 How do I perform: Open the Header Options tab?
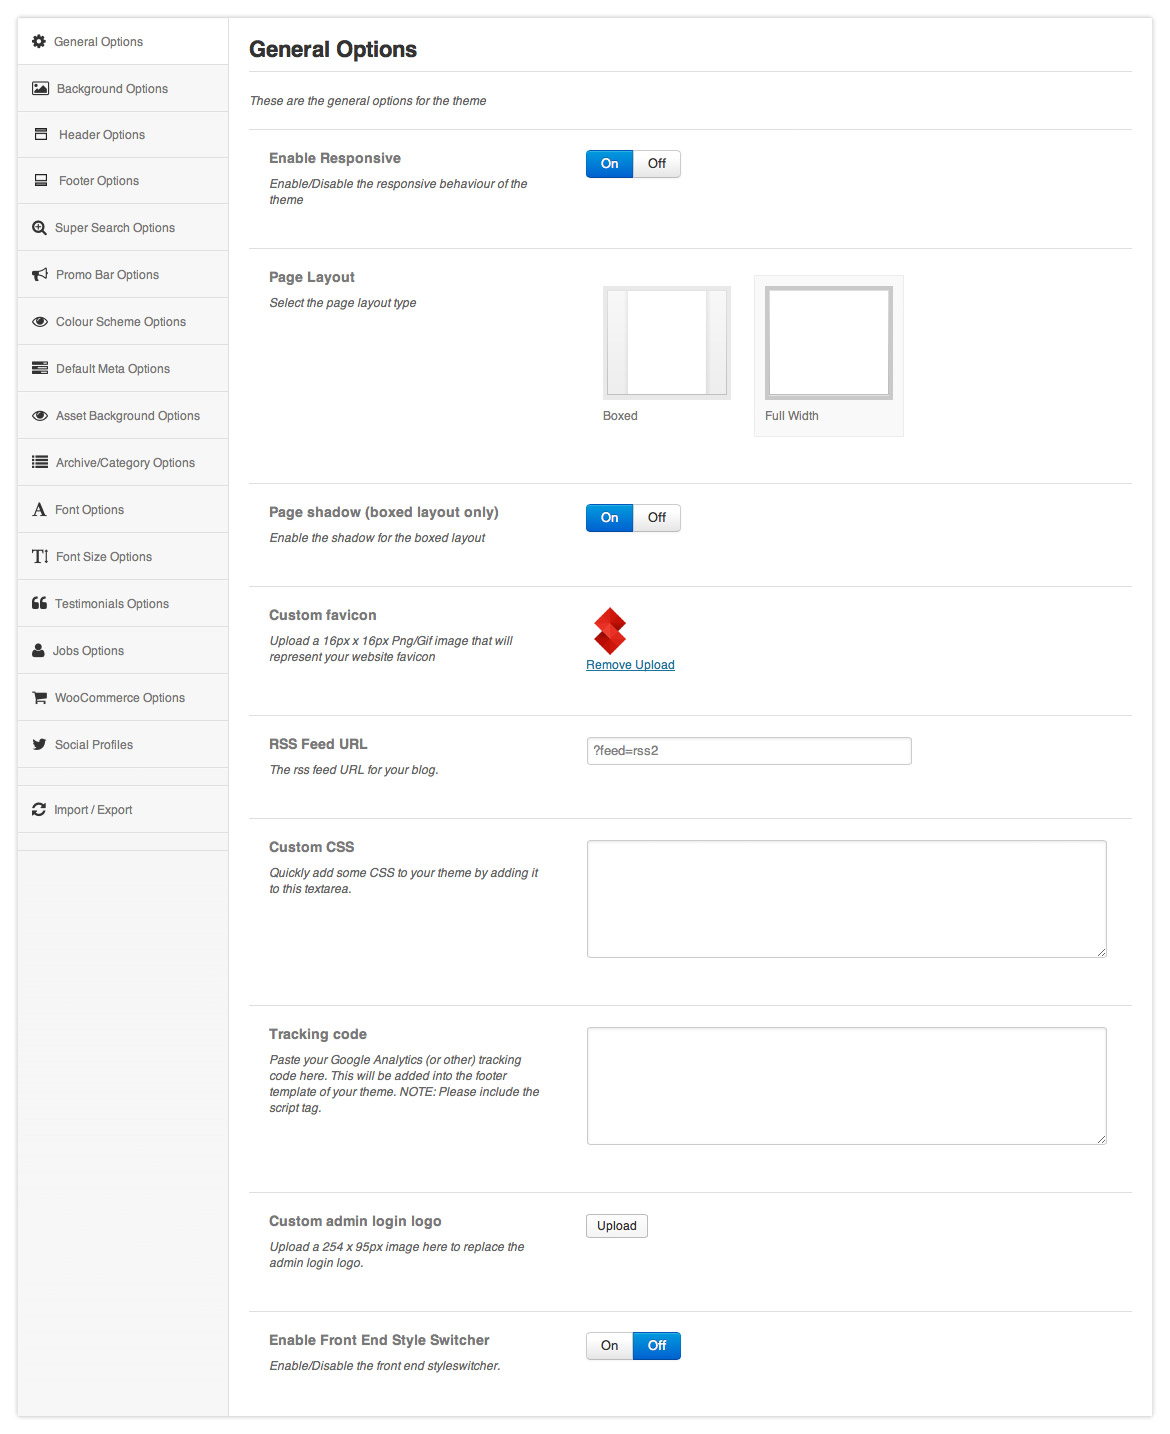(101, 135)
